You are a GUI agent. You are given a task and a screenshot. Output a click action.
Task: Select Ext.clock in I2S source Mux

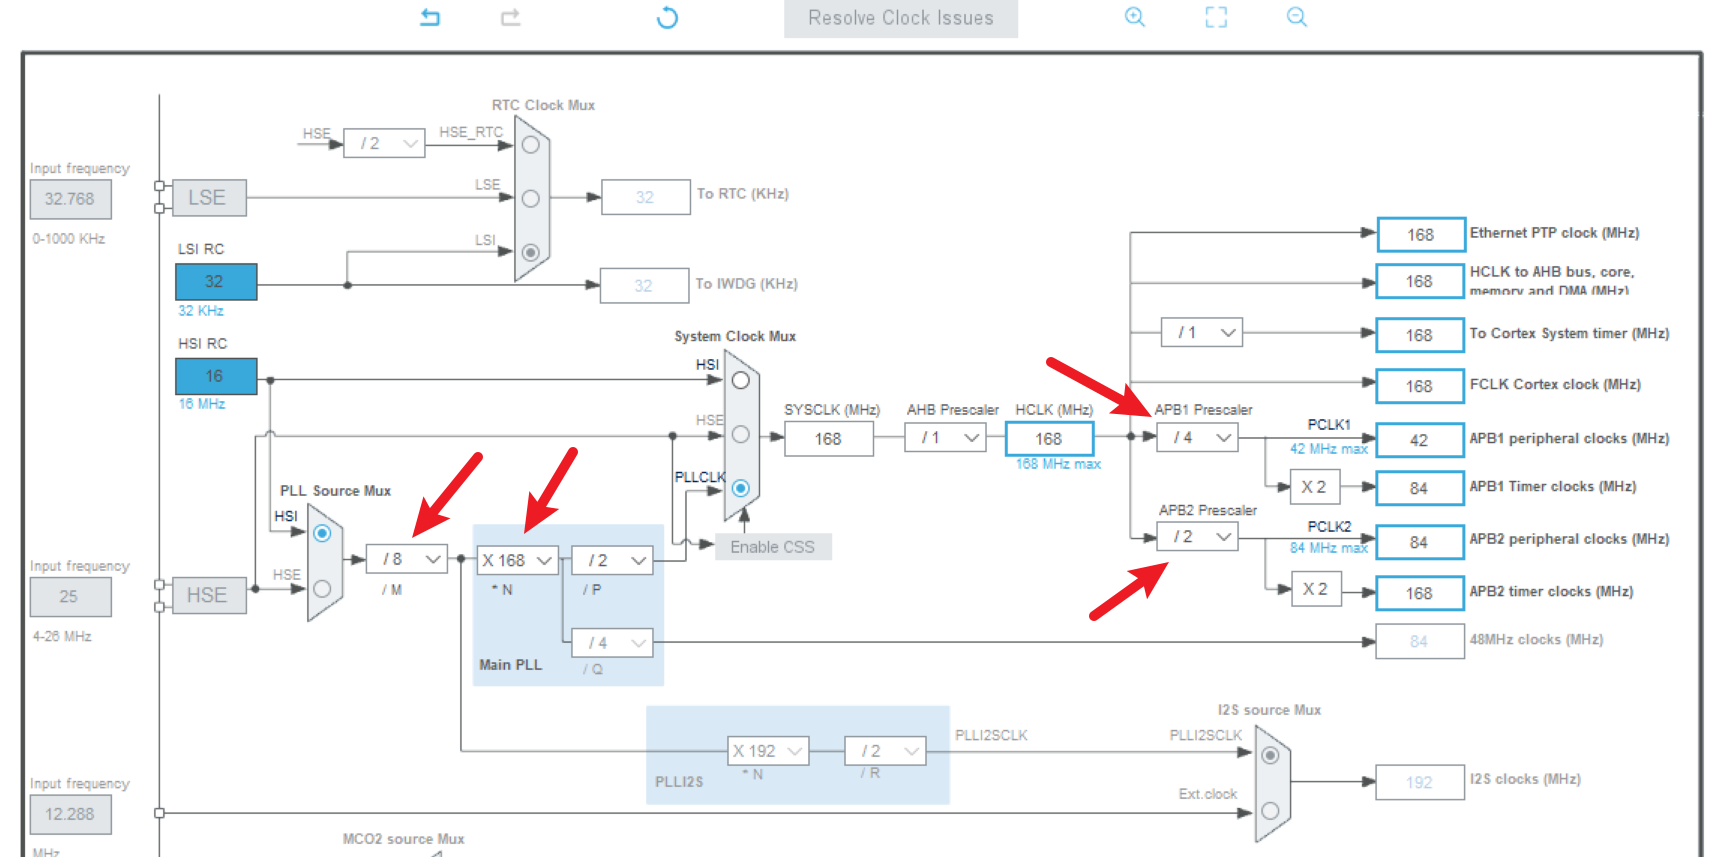(x=1270, y=810)
